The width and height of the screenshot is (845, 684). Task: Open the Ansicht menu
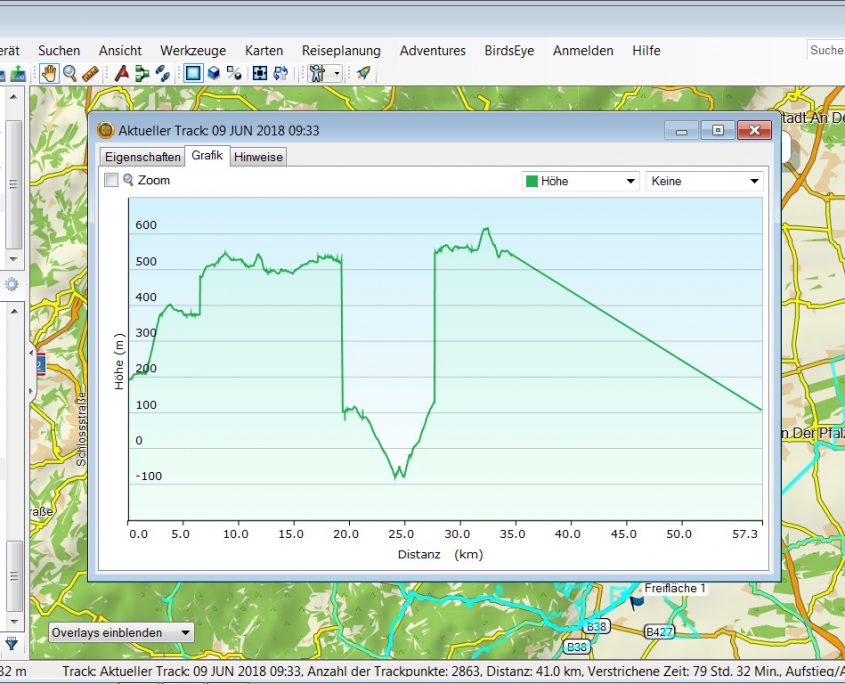[120, 51]
